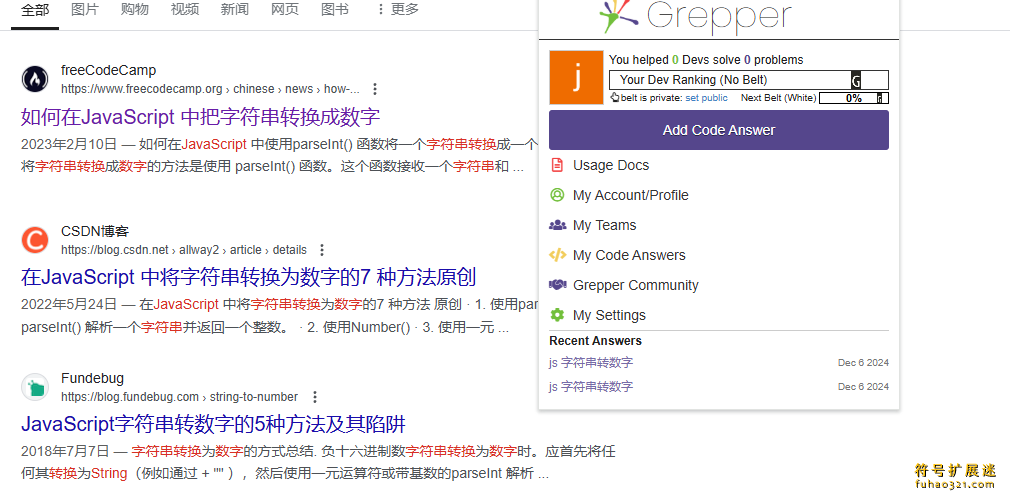This screenshot has width=1010, height=499.
Task: Click the orange 'j' profile avatar
Action: [576, 78]
